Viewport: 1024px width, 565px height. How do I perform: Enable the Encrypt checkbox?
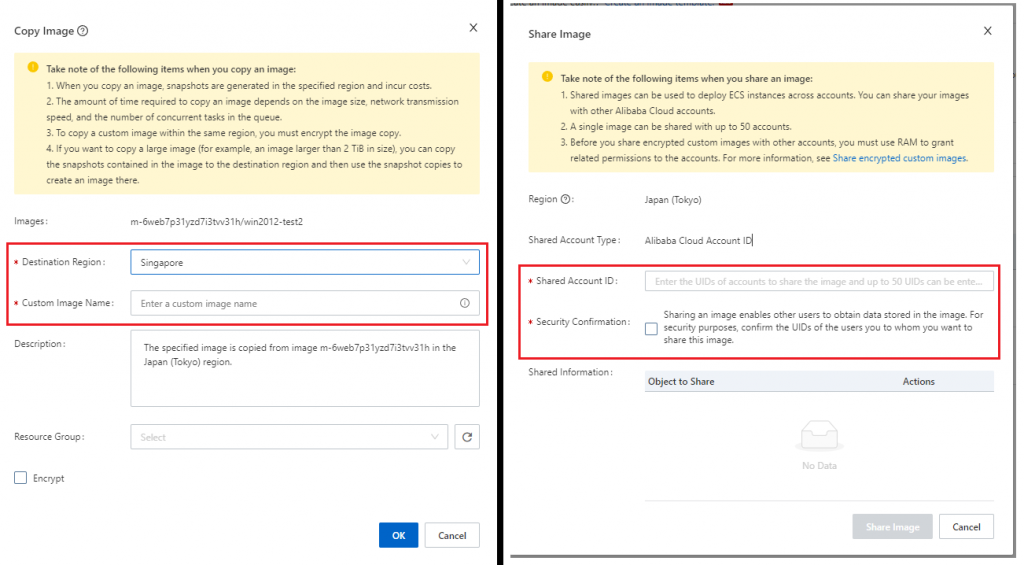tap(21, 478)
